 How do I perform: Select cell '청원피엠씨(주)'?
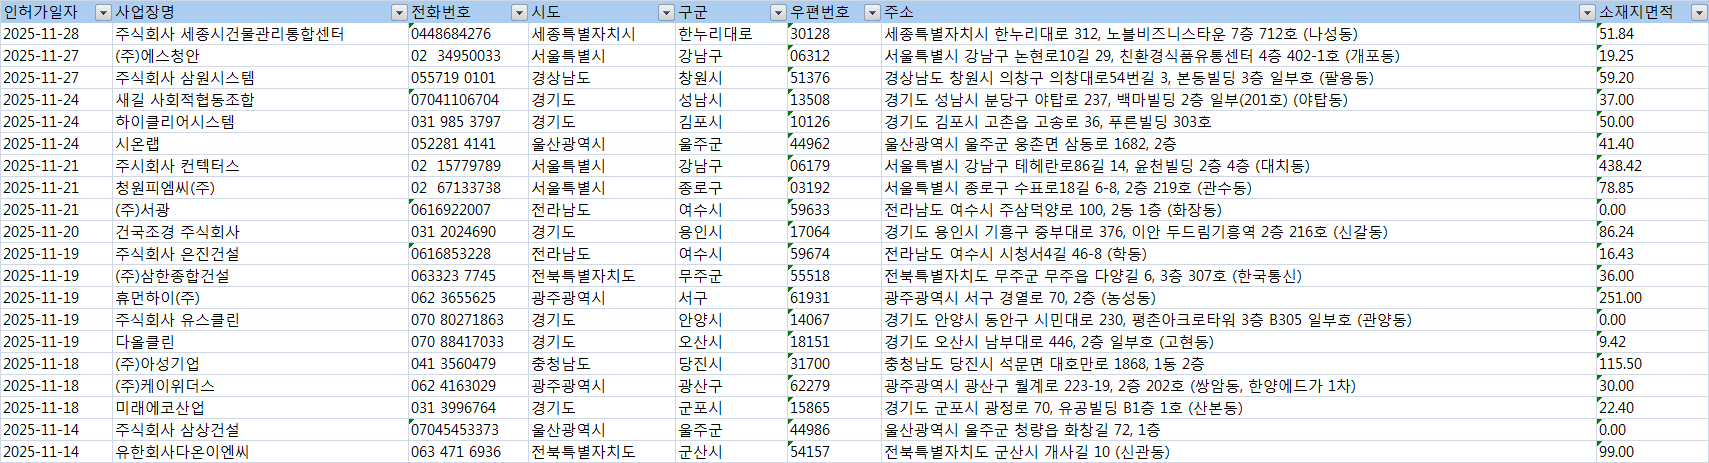click(260, 188)
